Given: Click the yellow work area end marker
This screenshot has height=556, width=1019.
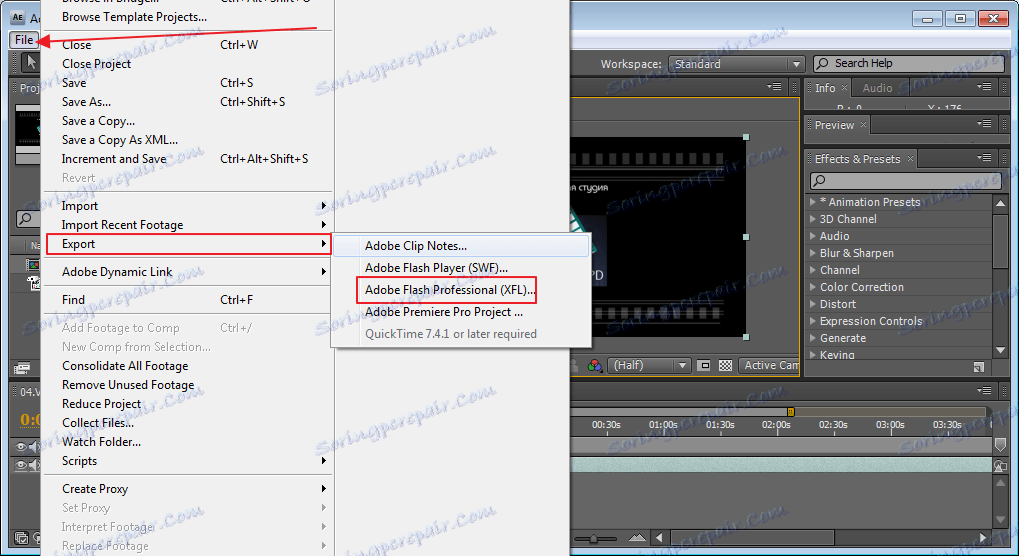Looking at the screenshot, I should click(x=790, y=411).
